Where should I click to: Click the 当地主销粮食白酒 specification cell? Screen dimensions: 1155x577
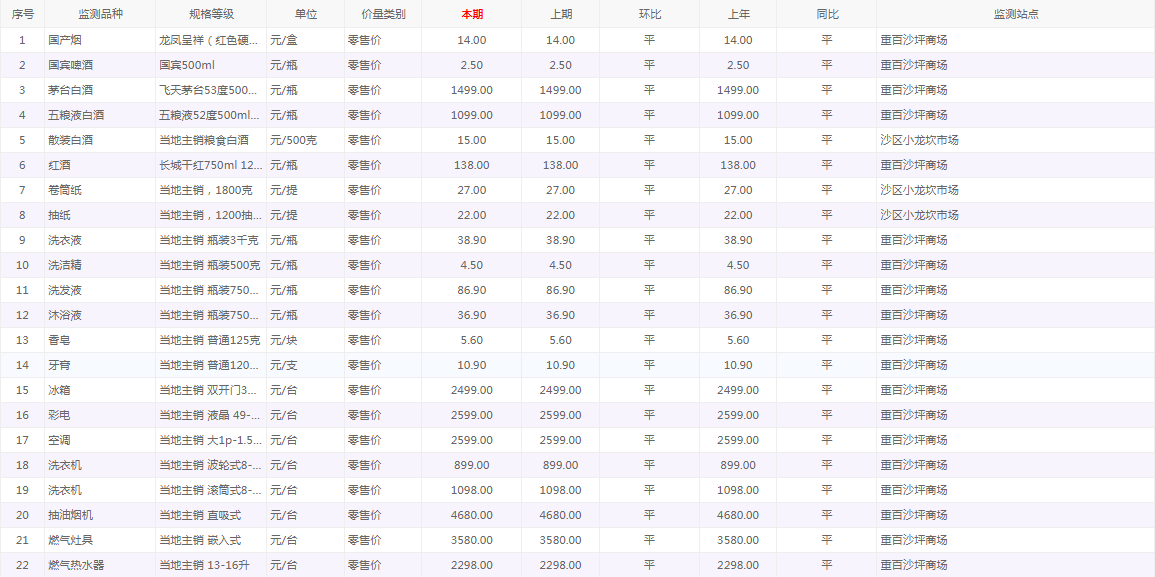pyautogui.click(x=204, y=140)
